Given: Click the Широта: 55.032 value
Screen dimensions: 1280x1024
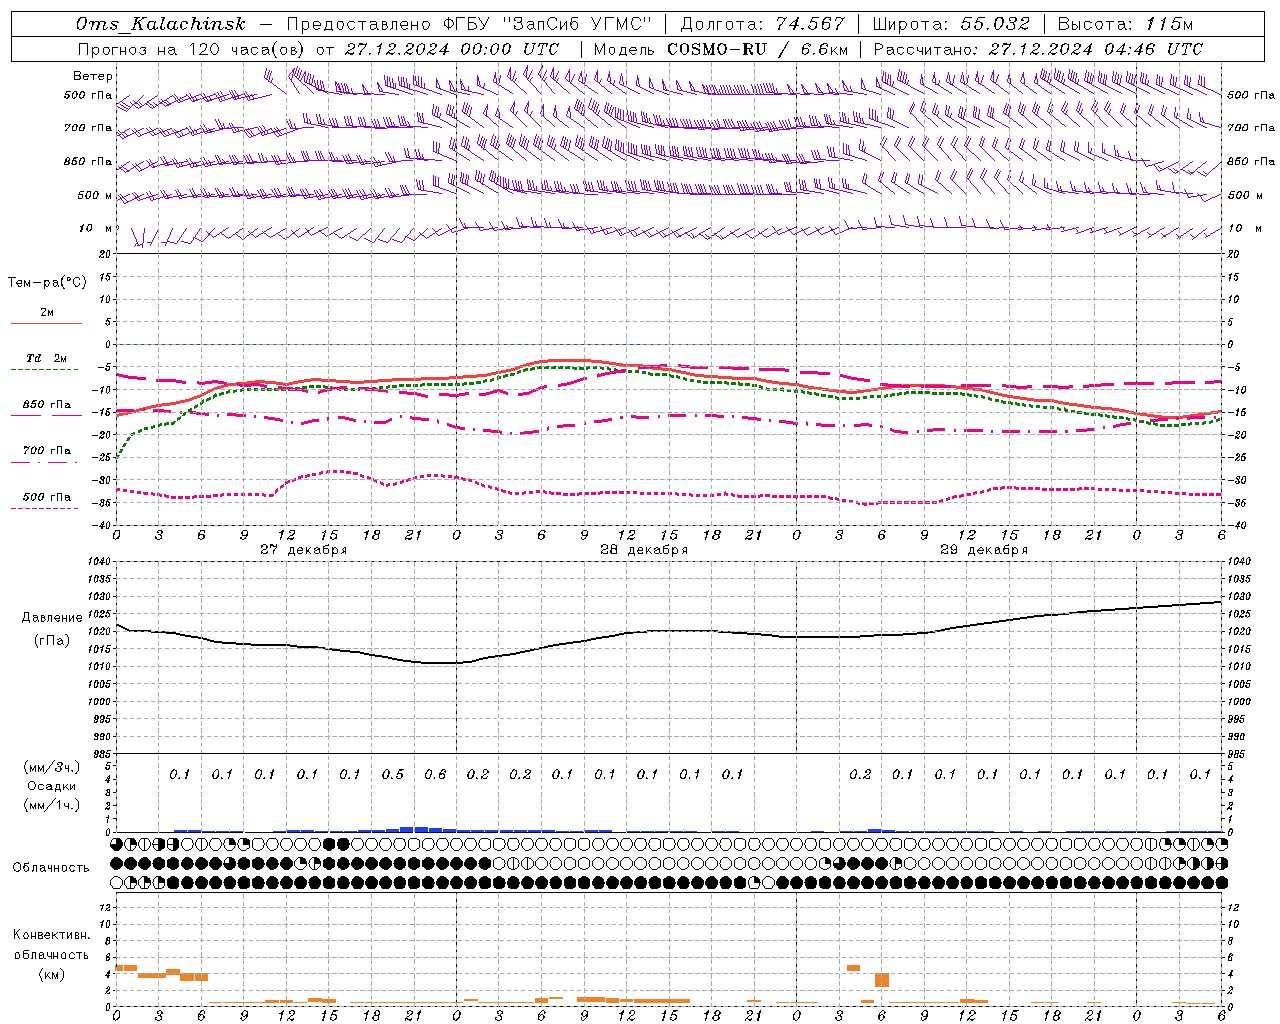Looking at the screenshot, I should click(x=951, y=24).
